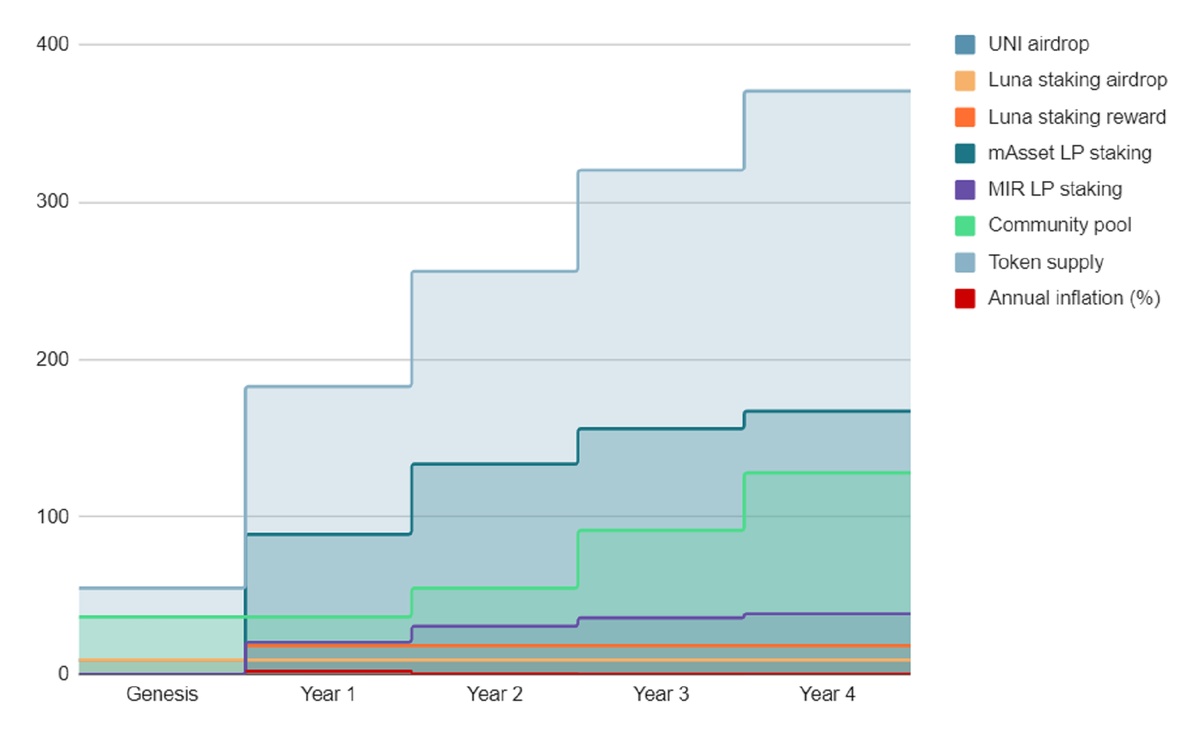Viewport: 1200px width, 739px height.
Task: Click the Luna staking airdrop color swatch
Action: tap(965, 81)
